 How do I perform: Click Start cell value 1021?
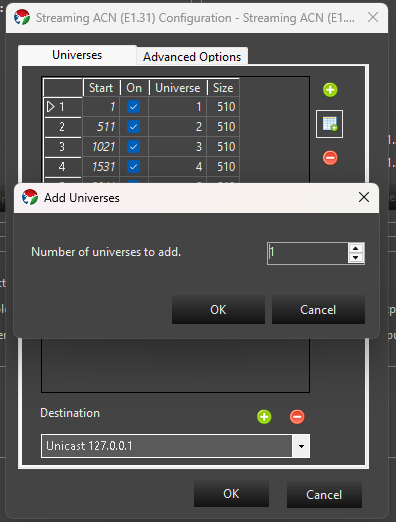pos(101,147)
